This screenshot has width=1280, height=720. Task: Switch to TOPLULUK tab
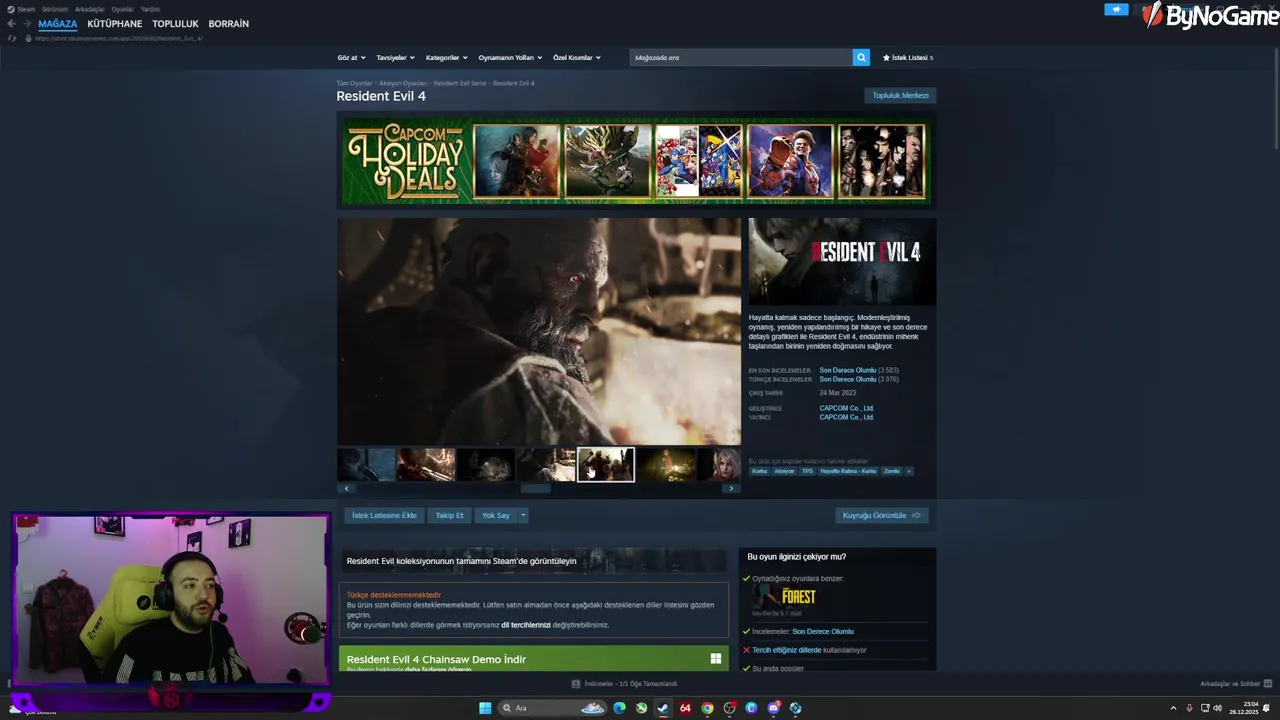(175, 24)
